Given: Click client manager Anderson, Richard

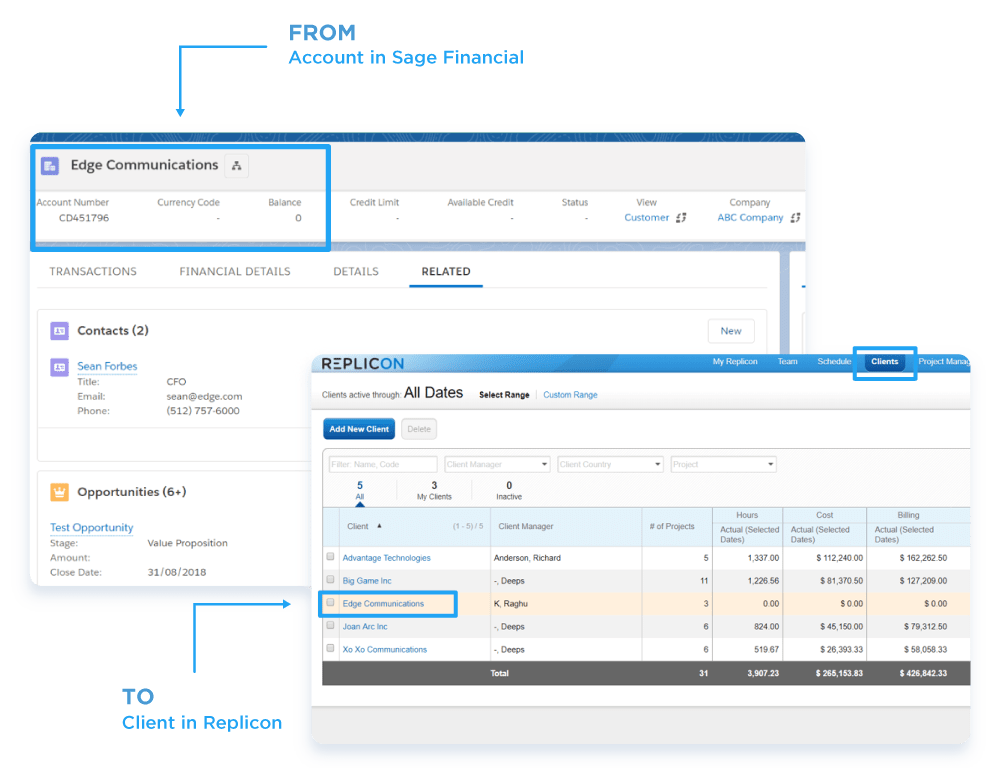Looking at the screenshot, I should (527, 558).
